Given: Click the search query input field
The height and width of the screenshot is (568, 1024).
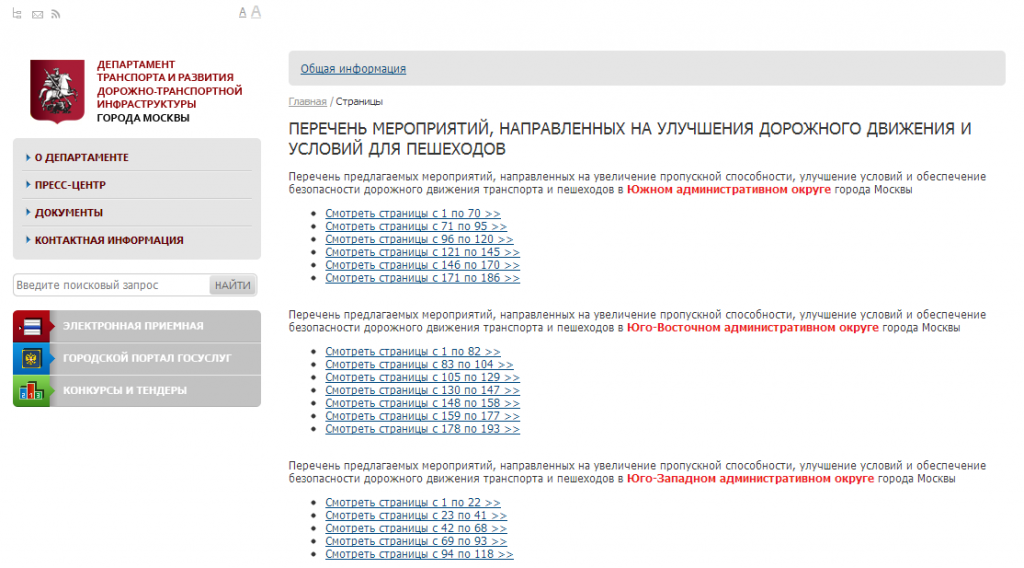Looking at the screenshot, I should click(x=111, y=285).
